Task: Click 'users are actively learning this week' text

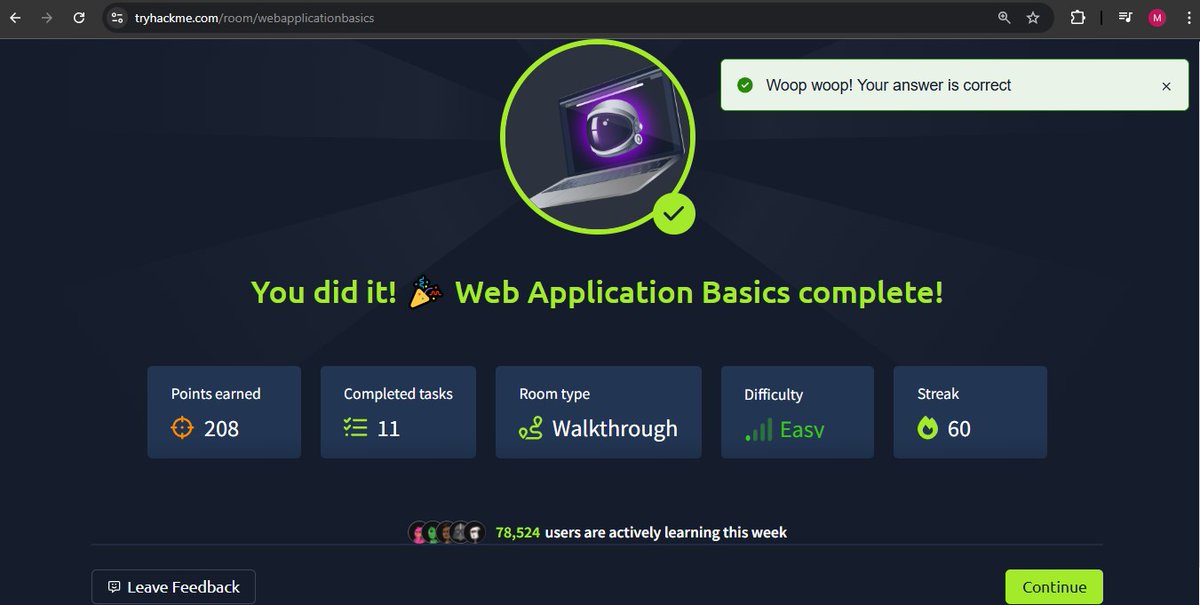Action: [x=666, y=532]
